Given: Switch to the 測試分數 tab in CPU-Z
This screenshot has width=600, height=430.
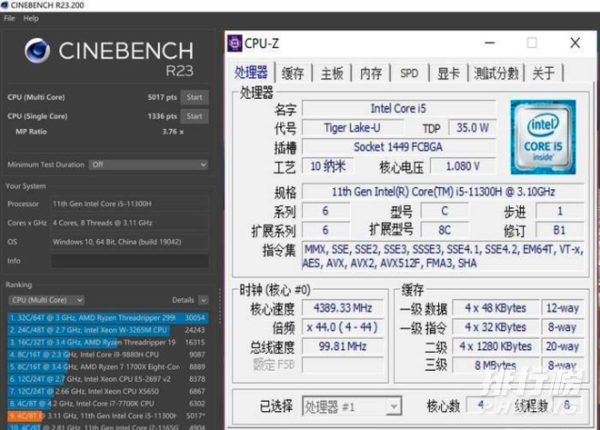Looking at the screenshot, I should click(x=496, y=73).
